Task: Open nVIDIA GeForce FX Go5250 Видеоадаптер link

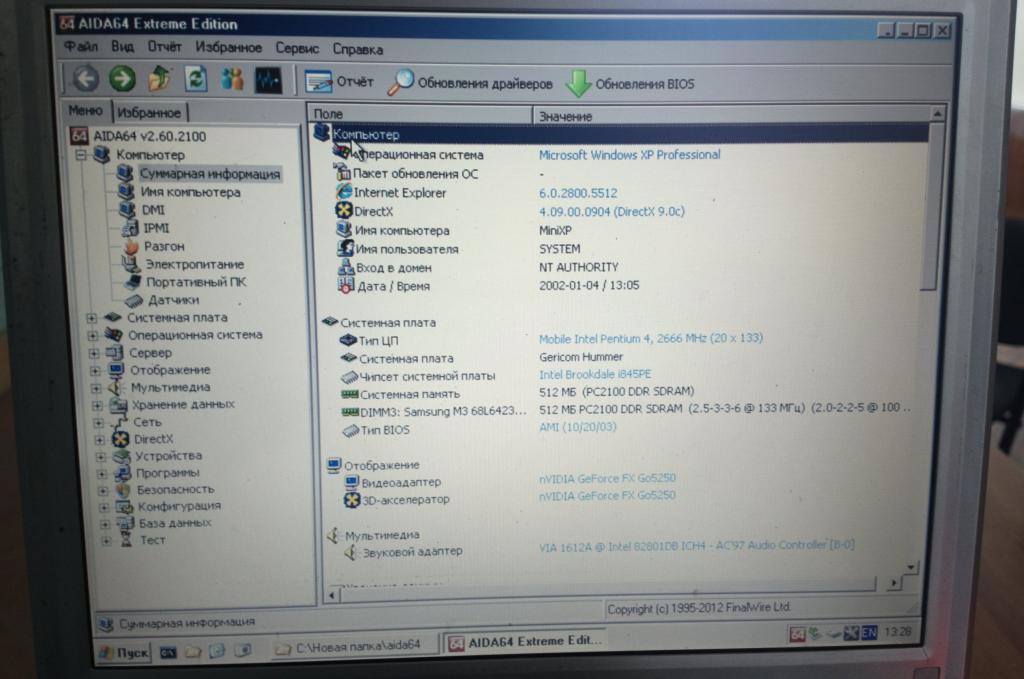Action: click(x=607, y=479)
